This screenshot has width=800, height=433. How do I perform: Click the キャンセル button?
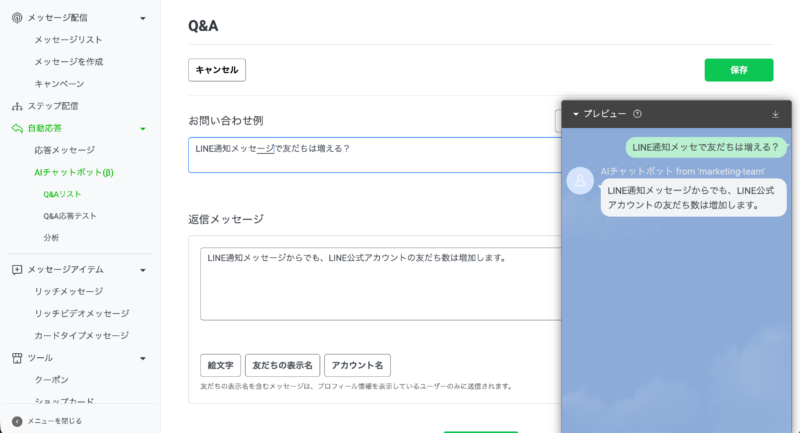pyautogui.click(x=217, y=70)
